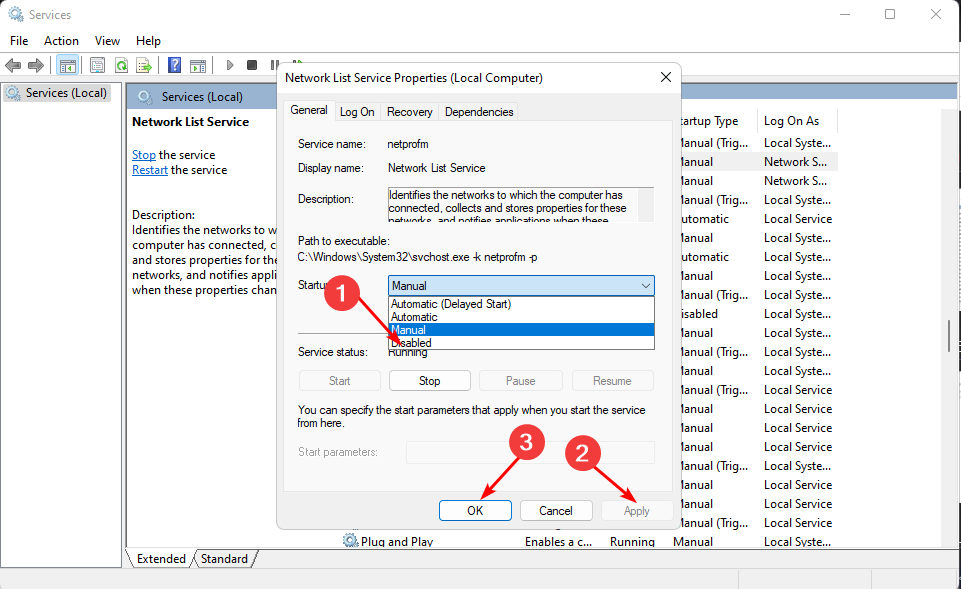Click the Services (Local) pane header
This screenshot has height=589, width=961.
(x=202, y=96)
